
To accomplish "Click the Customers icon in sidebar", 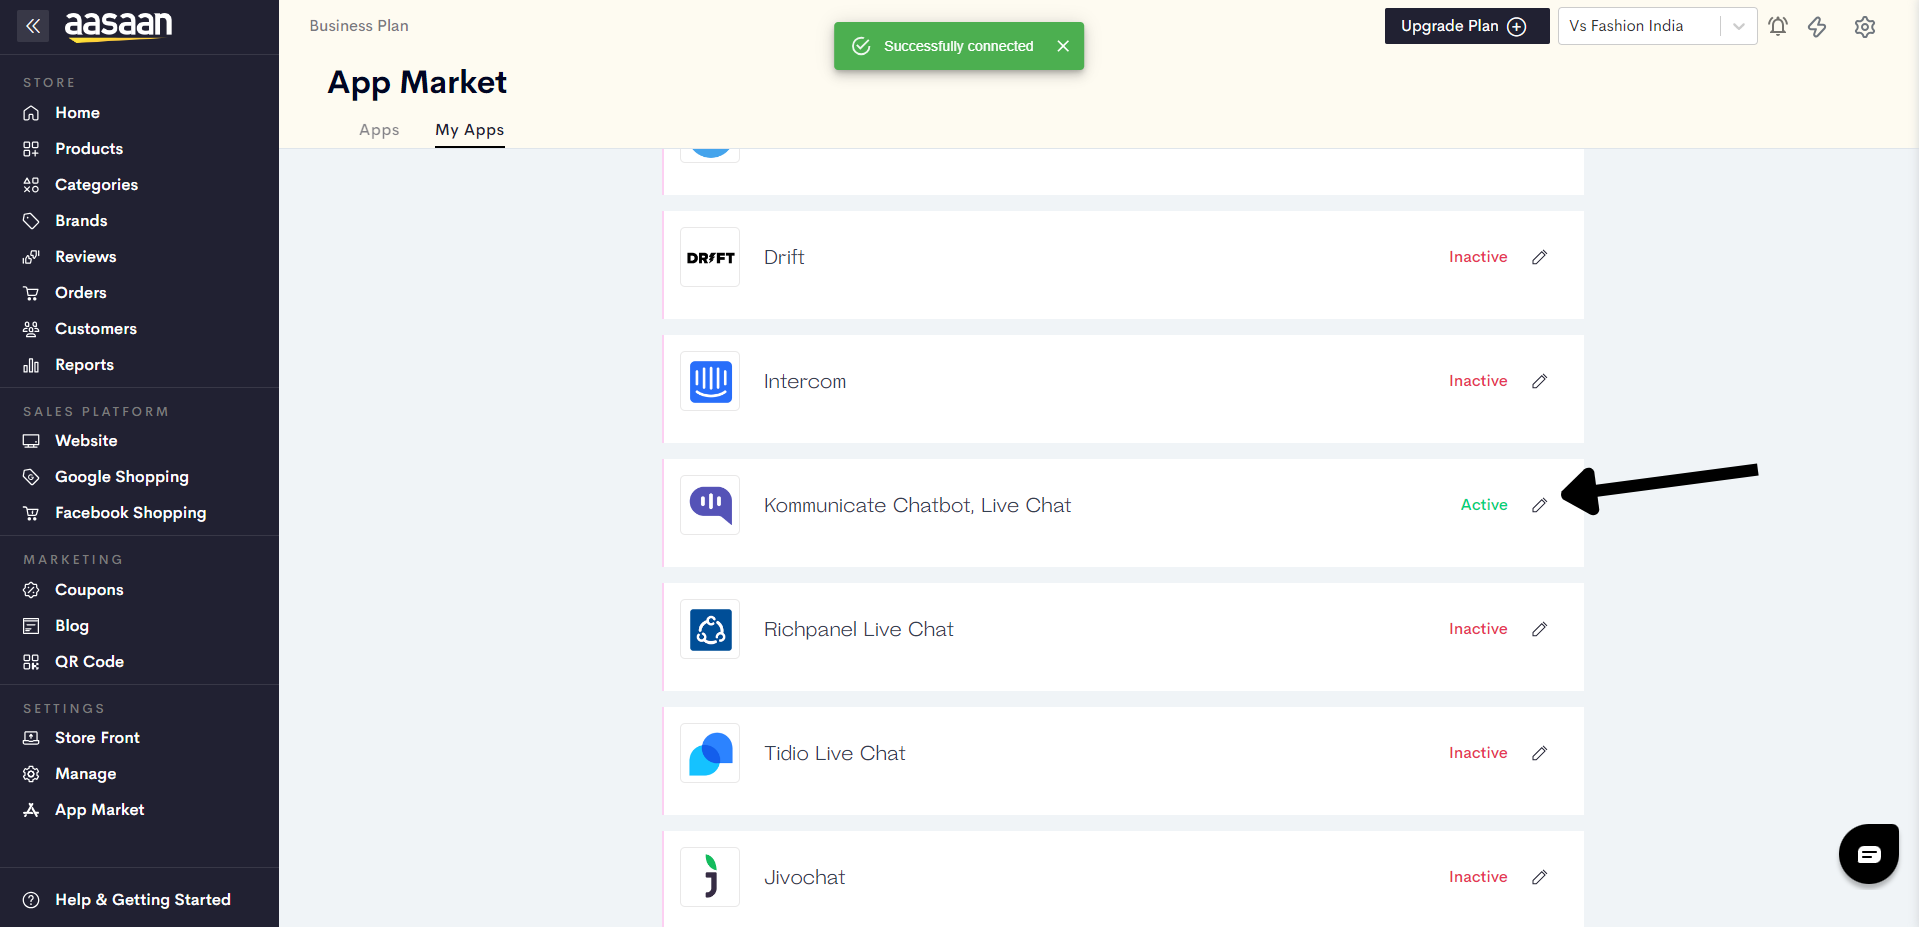I will pyautogui.click(x=31, y=329).
